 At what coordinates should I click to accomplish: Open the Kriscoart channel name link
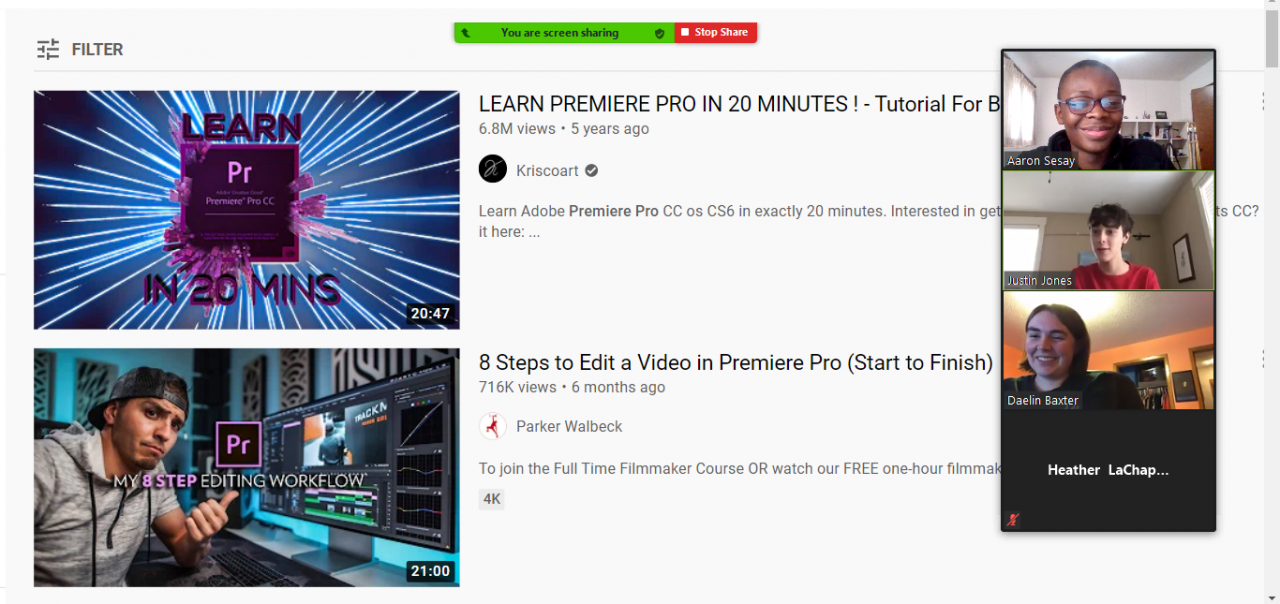[547, 170]
